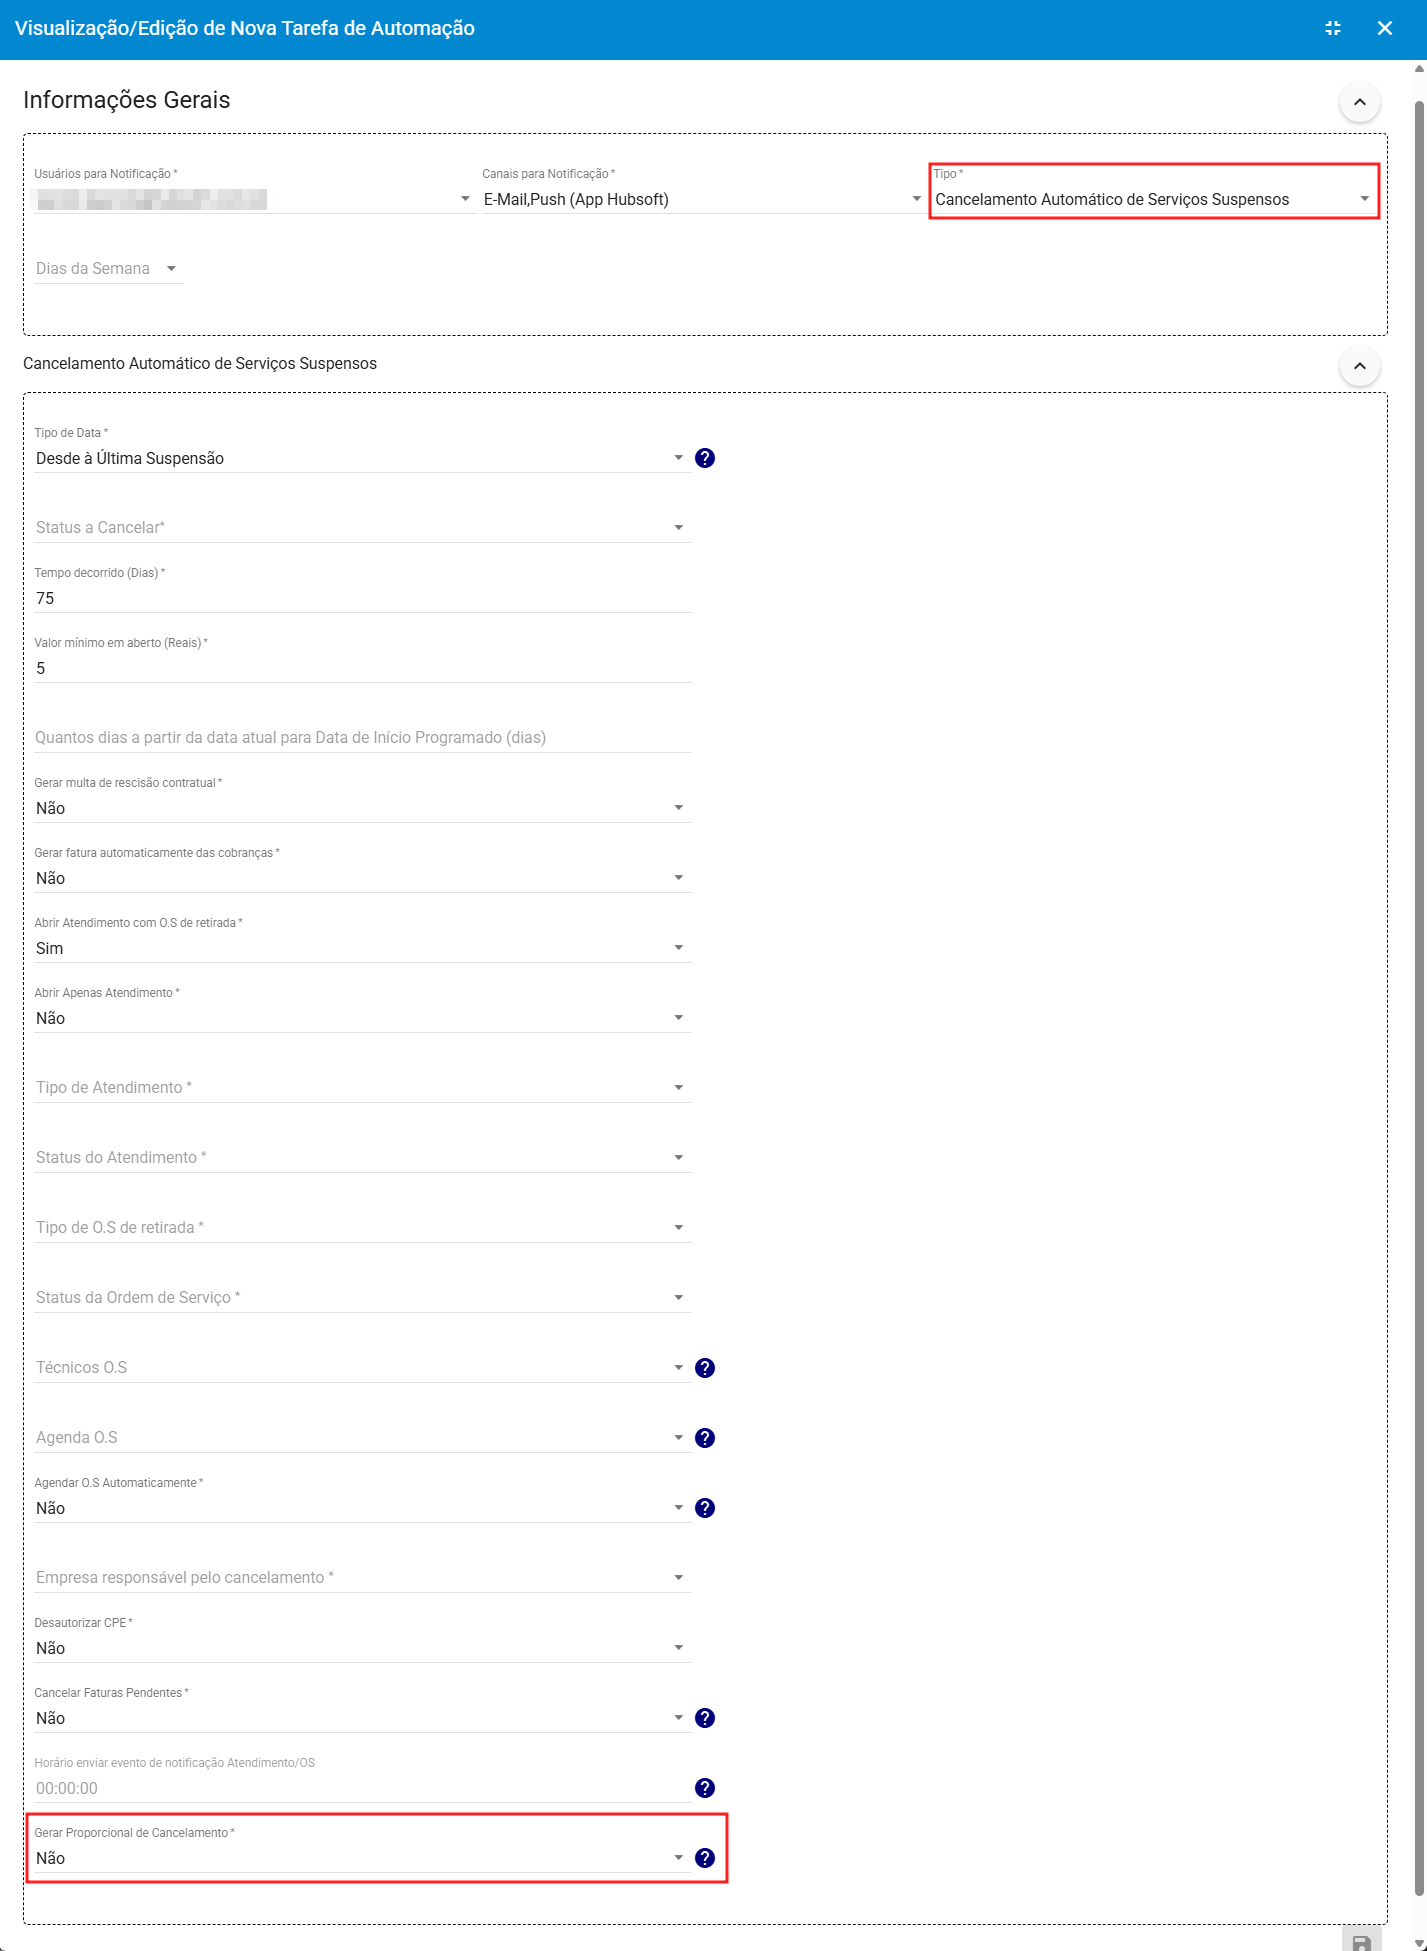Click the Valor mínimo em aberto field
The width and height of the screenshot is (1427, 1951).
click(x=361, y=668)
